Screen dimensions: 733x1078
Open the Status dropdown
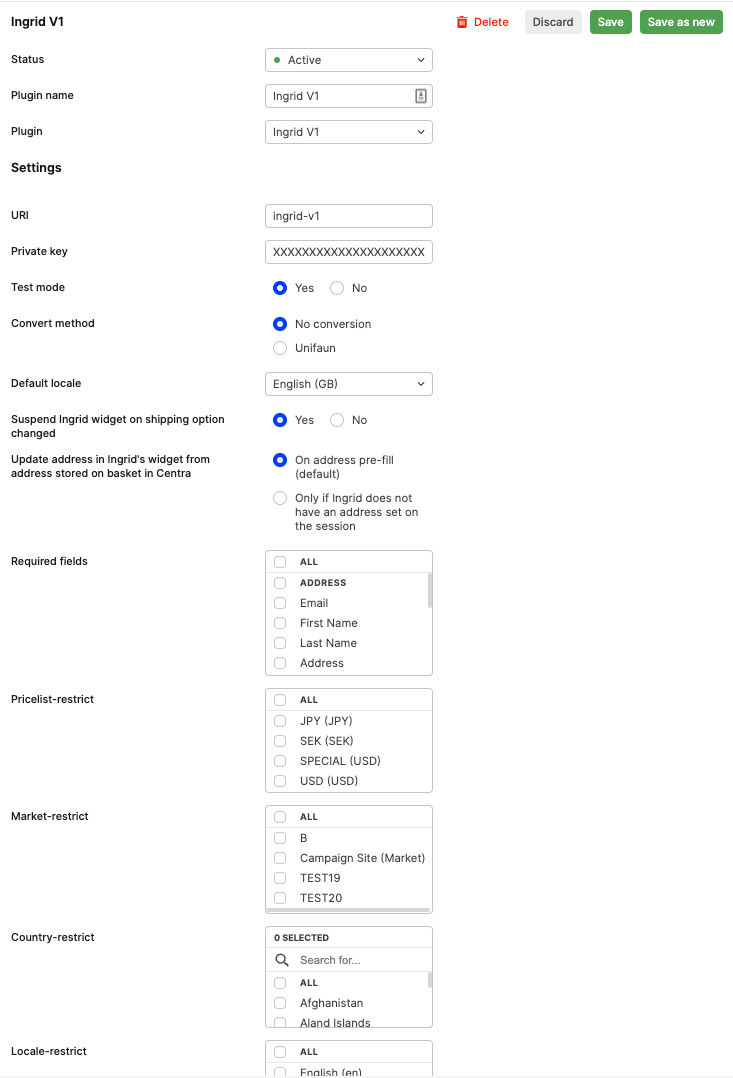tap(348, 60)
